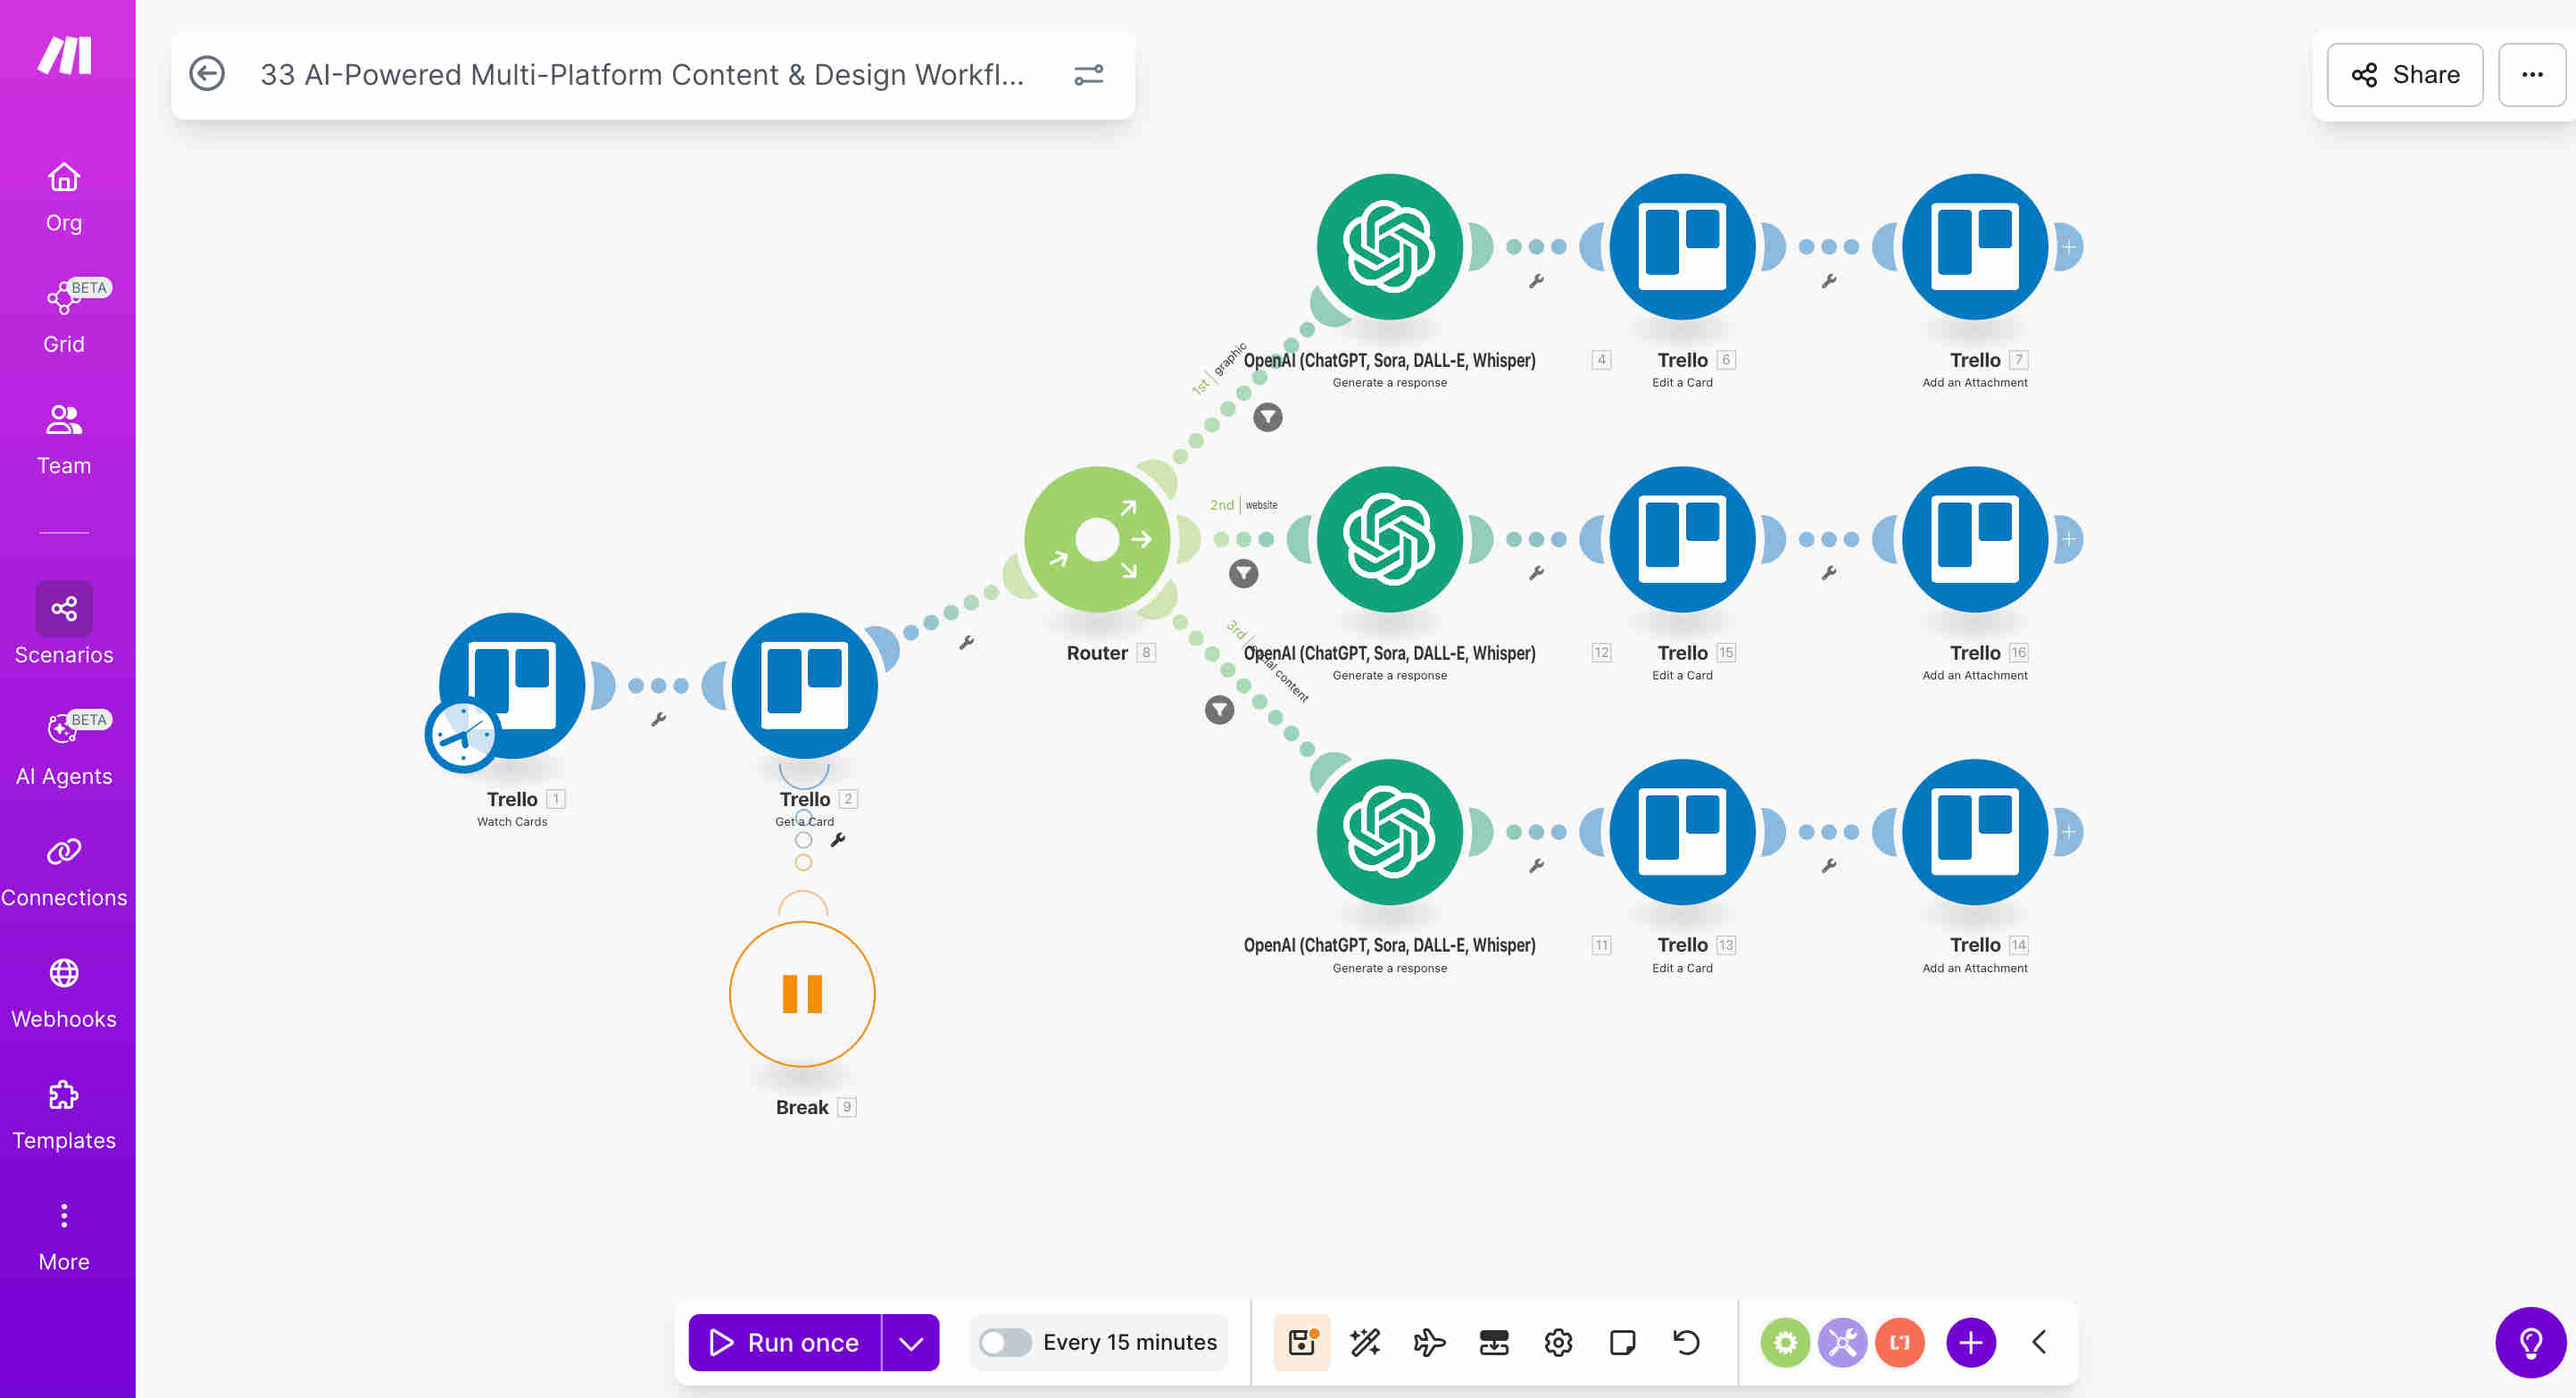Viewport: 2576px width, 1398px height.
Task: Add module after Trello Add an Attachment 14
Action: pos(2069,832)
